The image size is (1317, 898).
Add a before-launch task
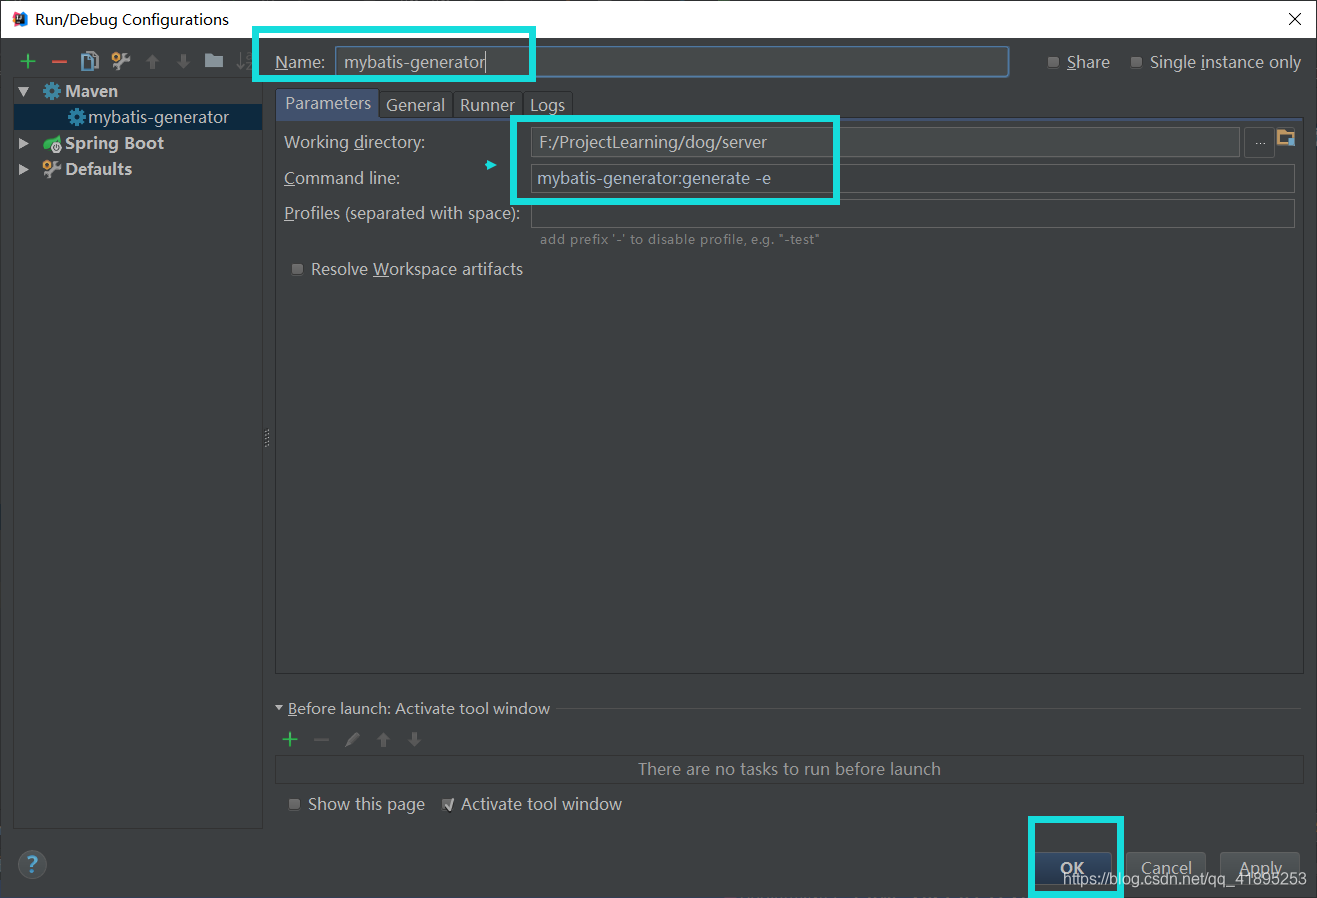(290, 739)
